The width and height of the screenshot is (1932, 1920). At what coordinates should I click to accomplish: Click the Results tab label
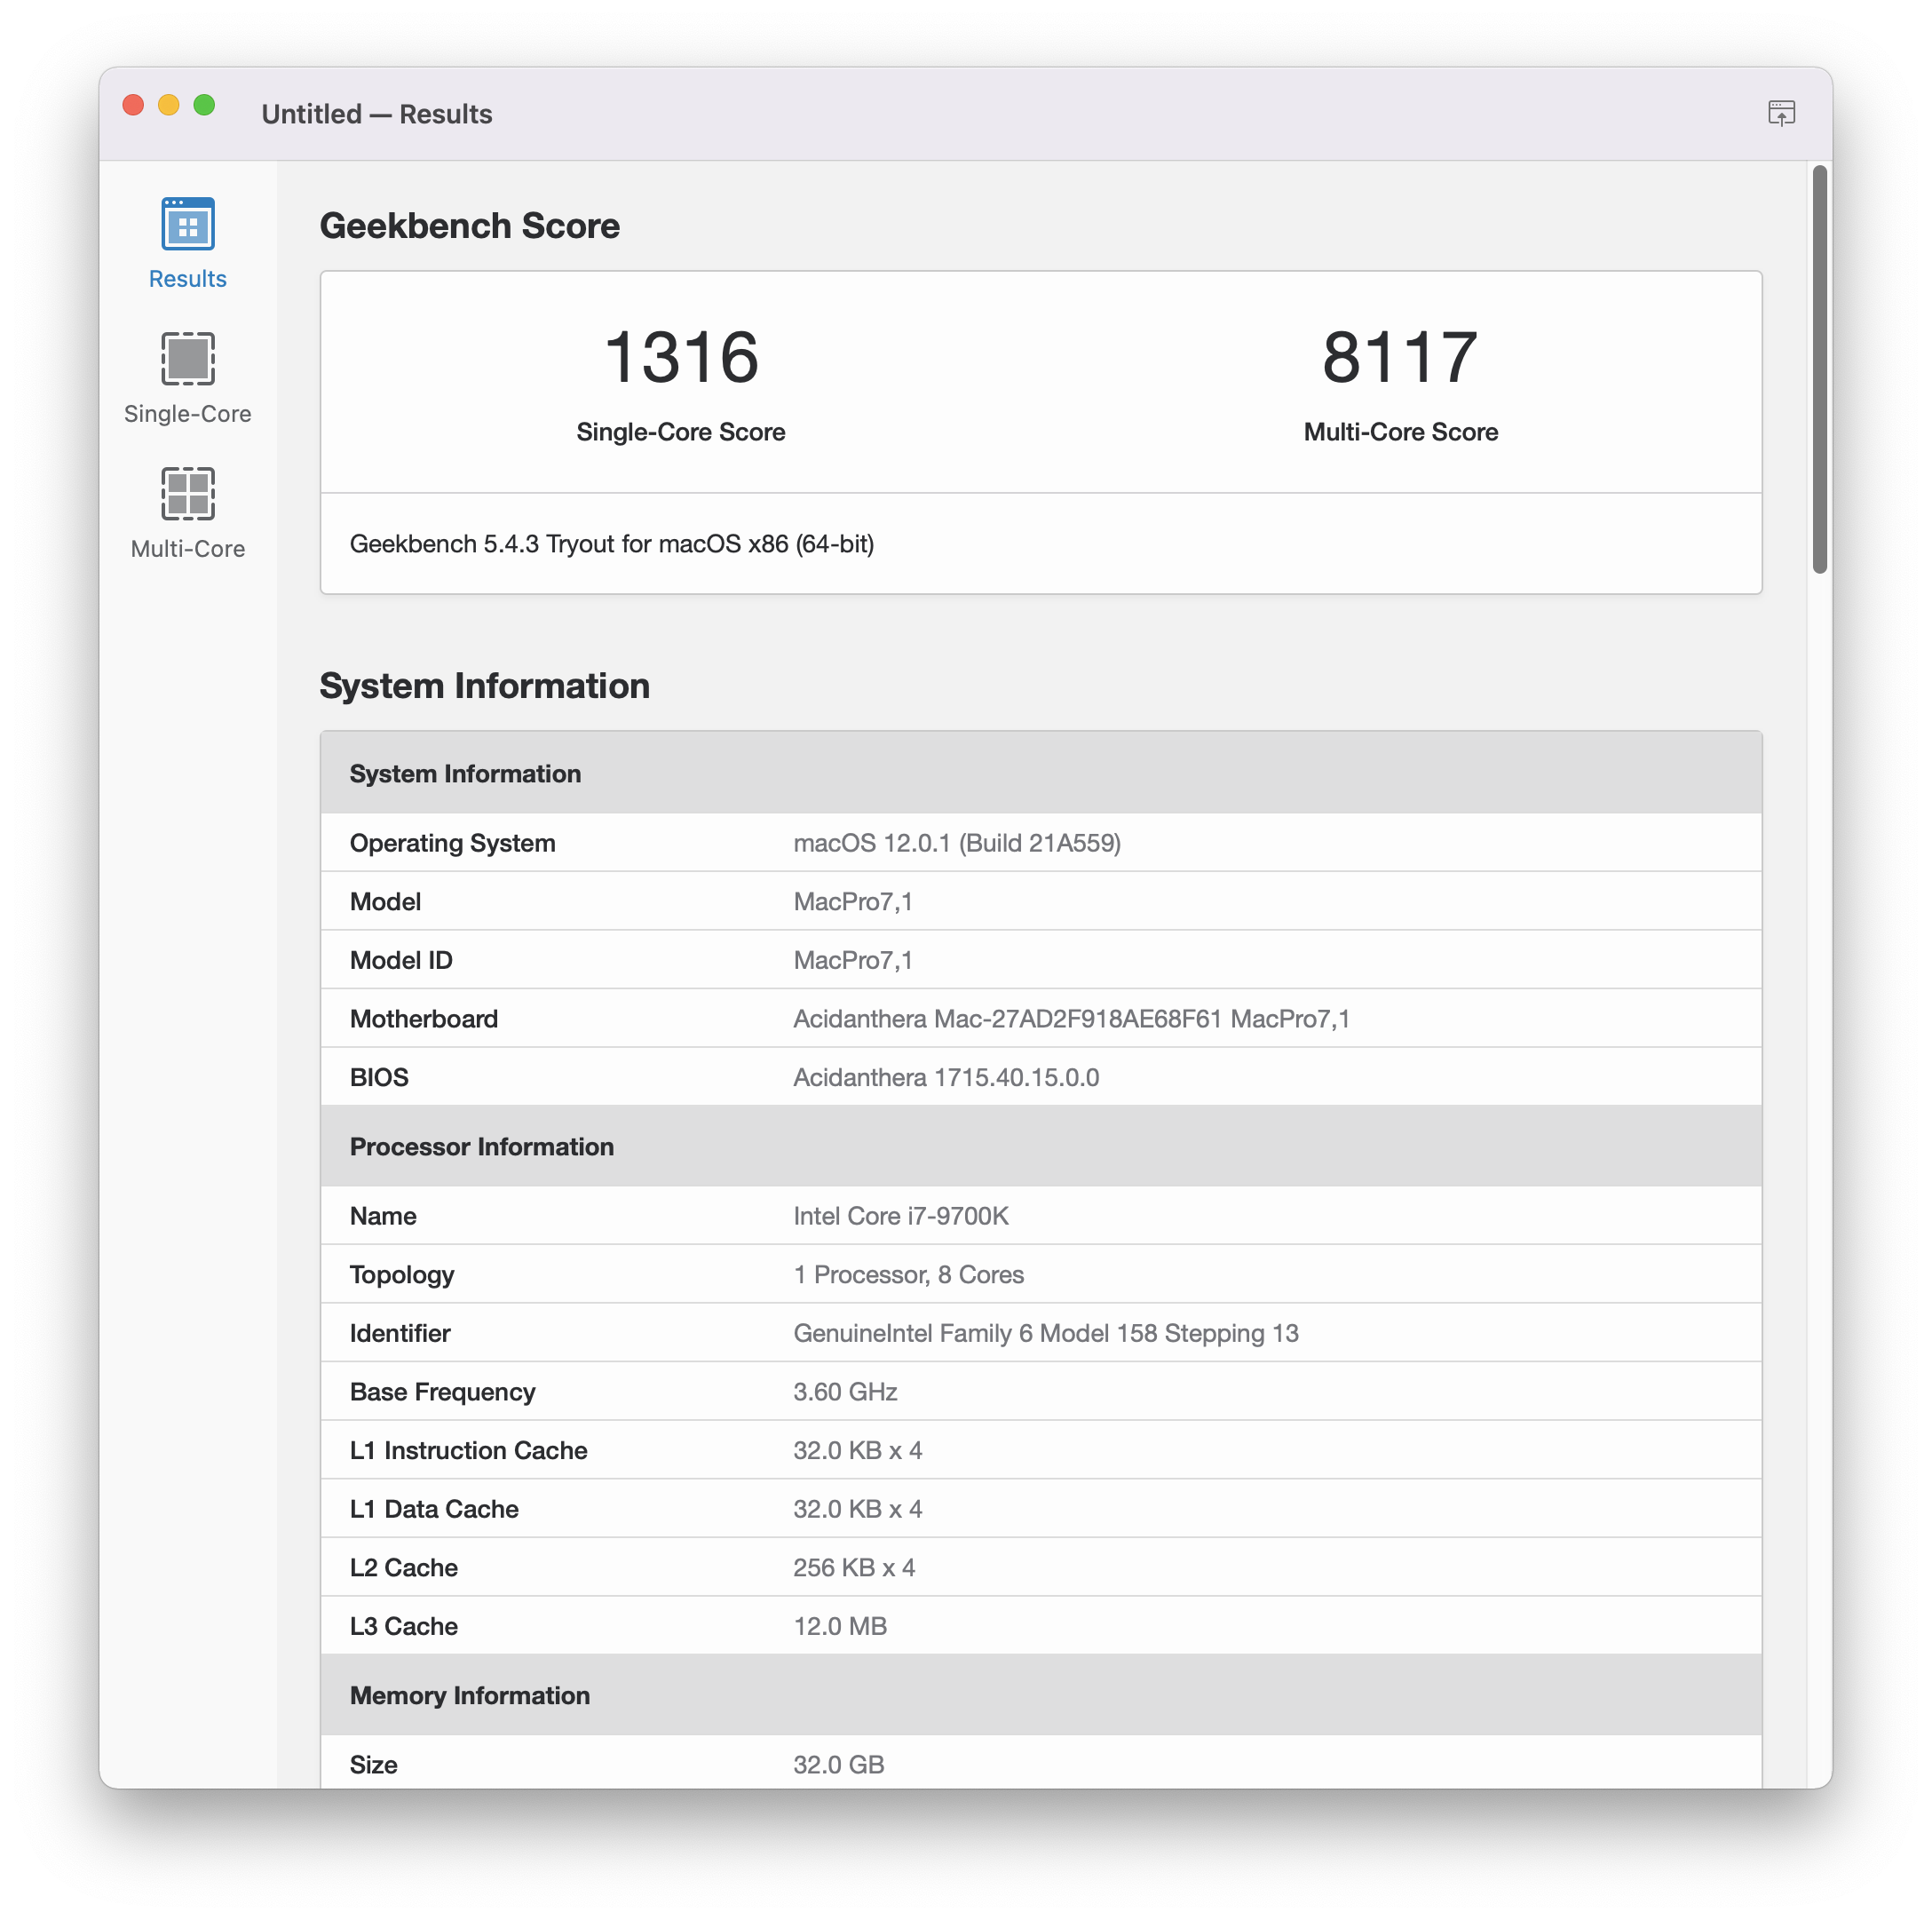coord(188,279)
